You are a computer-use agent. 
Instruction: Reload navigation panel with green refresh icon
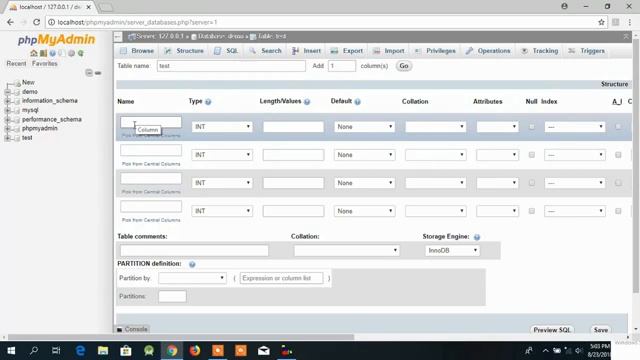click(81, 53)
